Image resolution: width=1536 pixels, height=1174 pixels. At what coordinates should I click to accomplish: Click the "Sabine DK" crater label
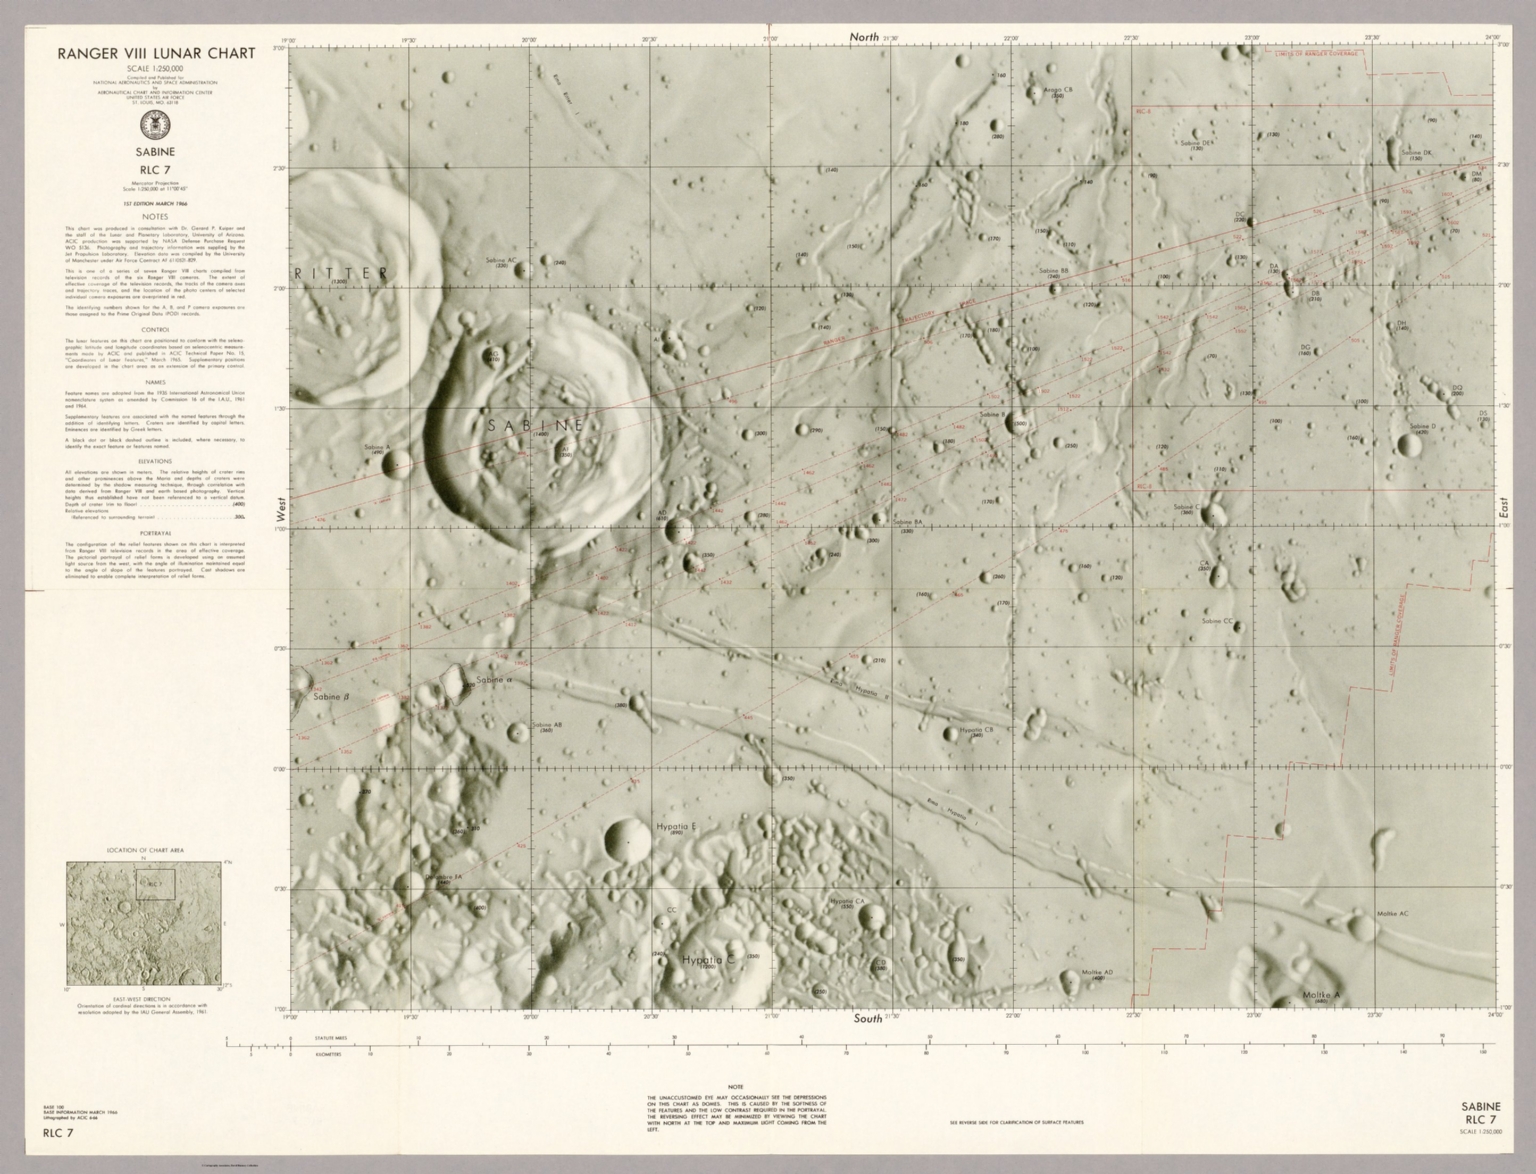pyautogui.click(x=1417, y=153)
